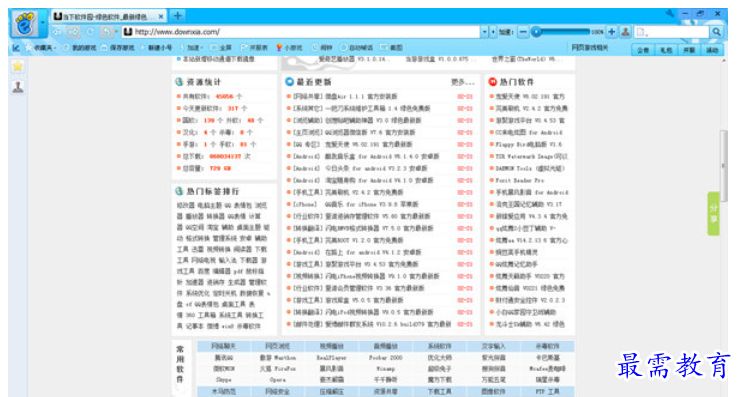Open the Winamp link
This screenshot has width=739, height=397.
click(x=386, y=369)
